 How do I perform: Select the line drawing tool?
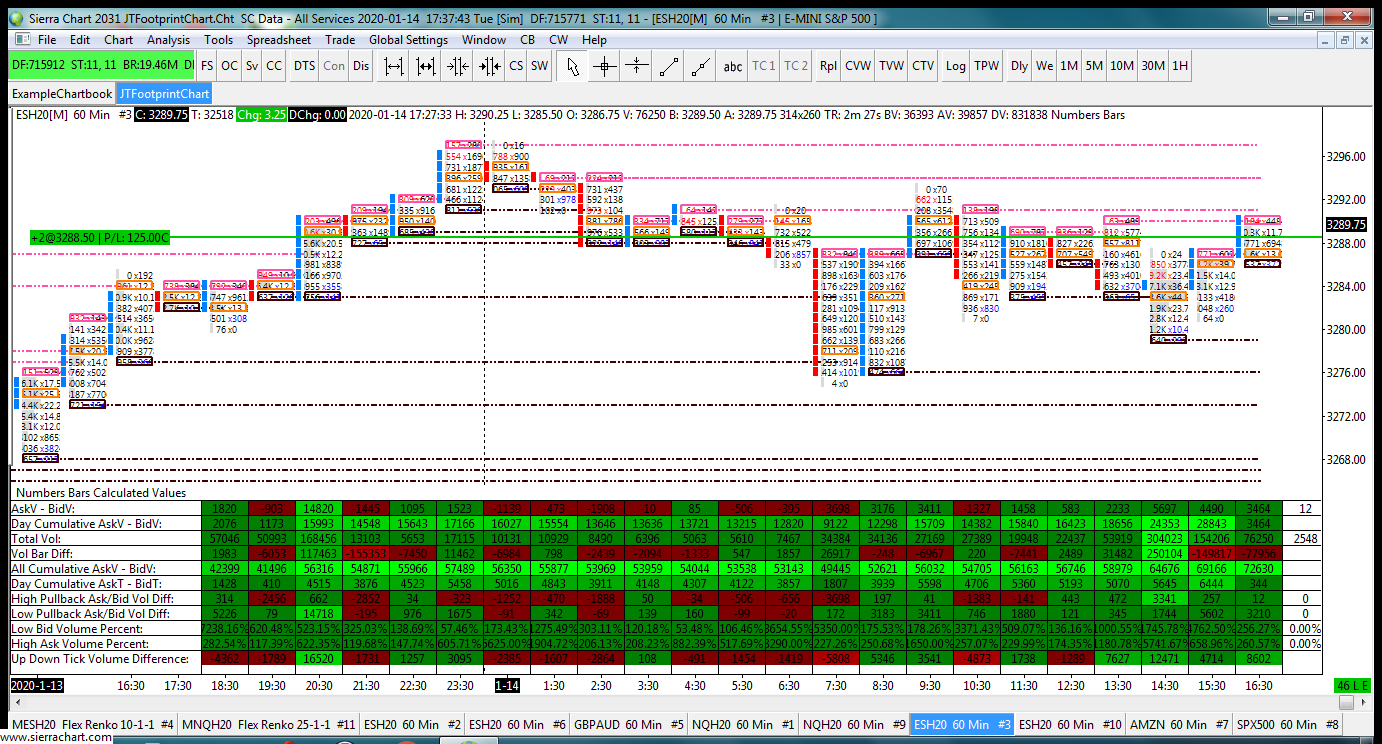pyautogui.click(x=668, y=66)
